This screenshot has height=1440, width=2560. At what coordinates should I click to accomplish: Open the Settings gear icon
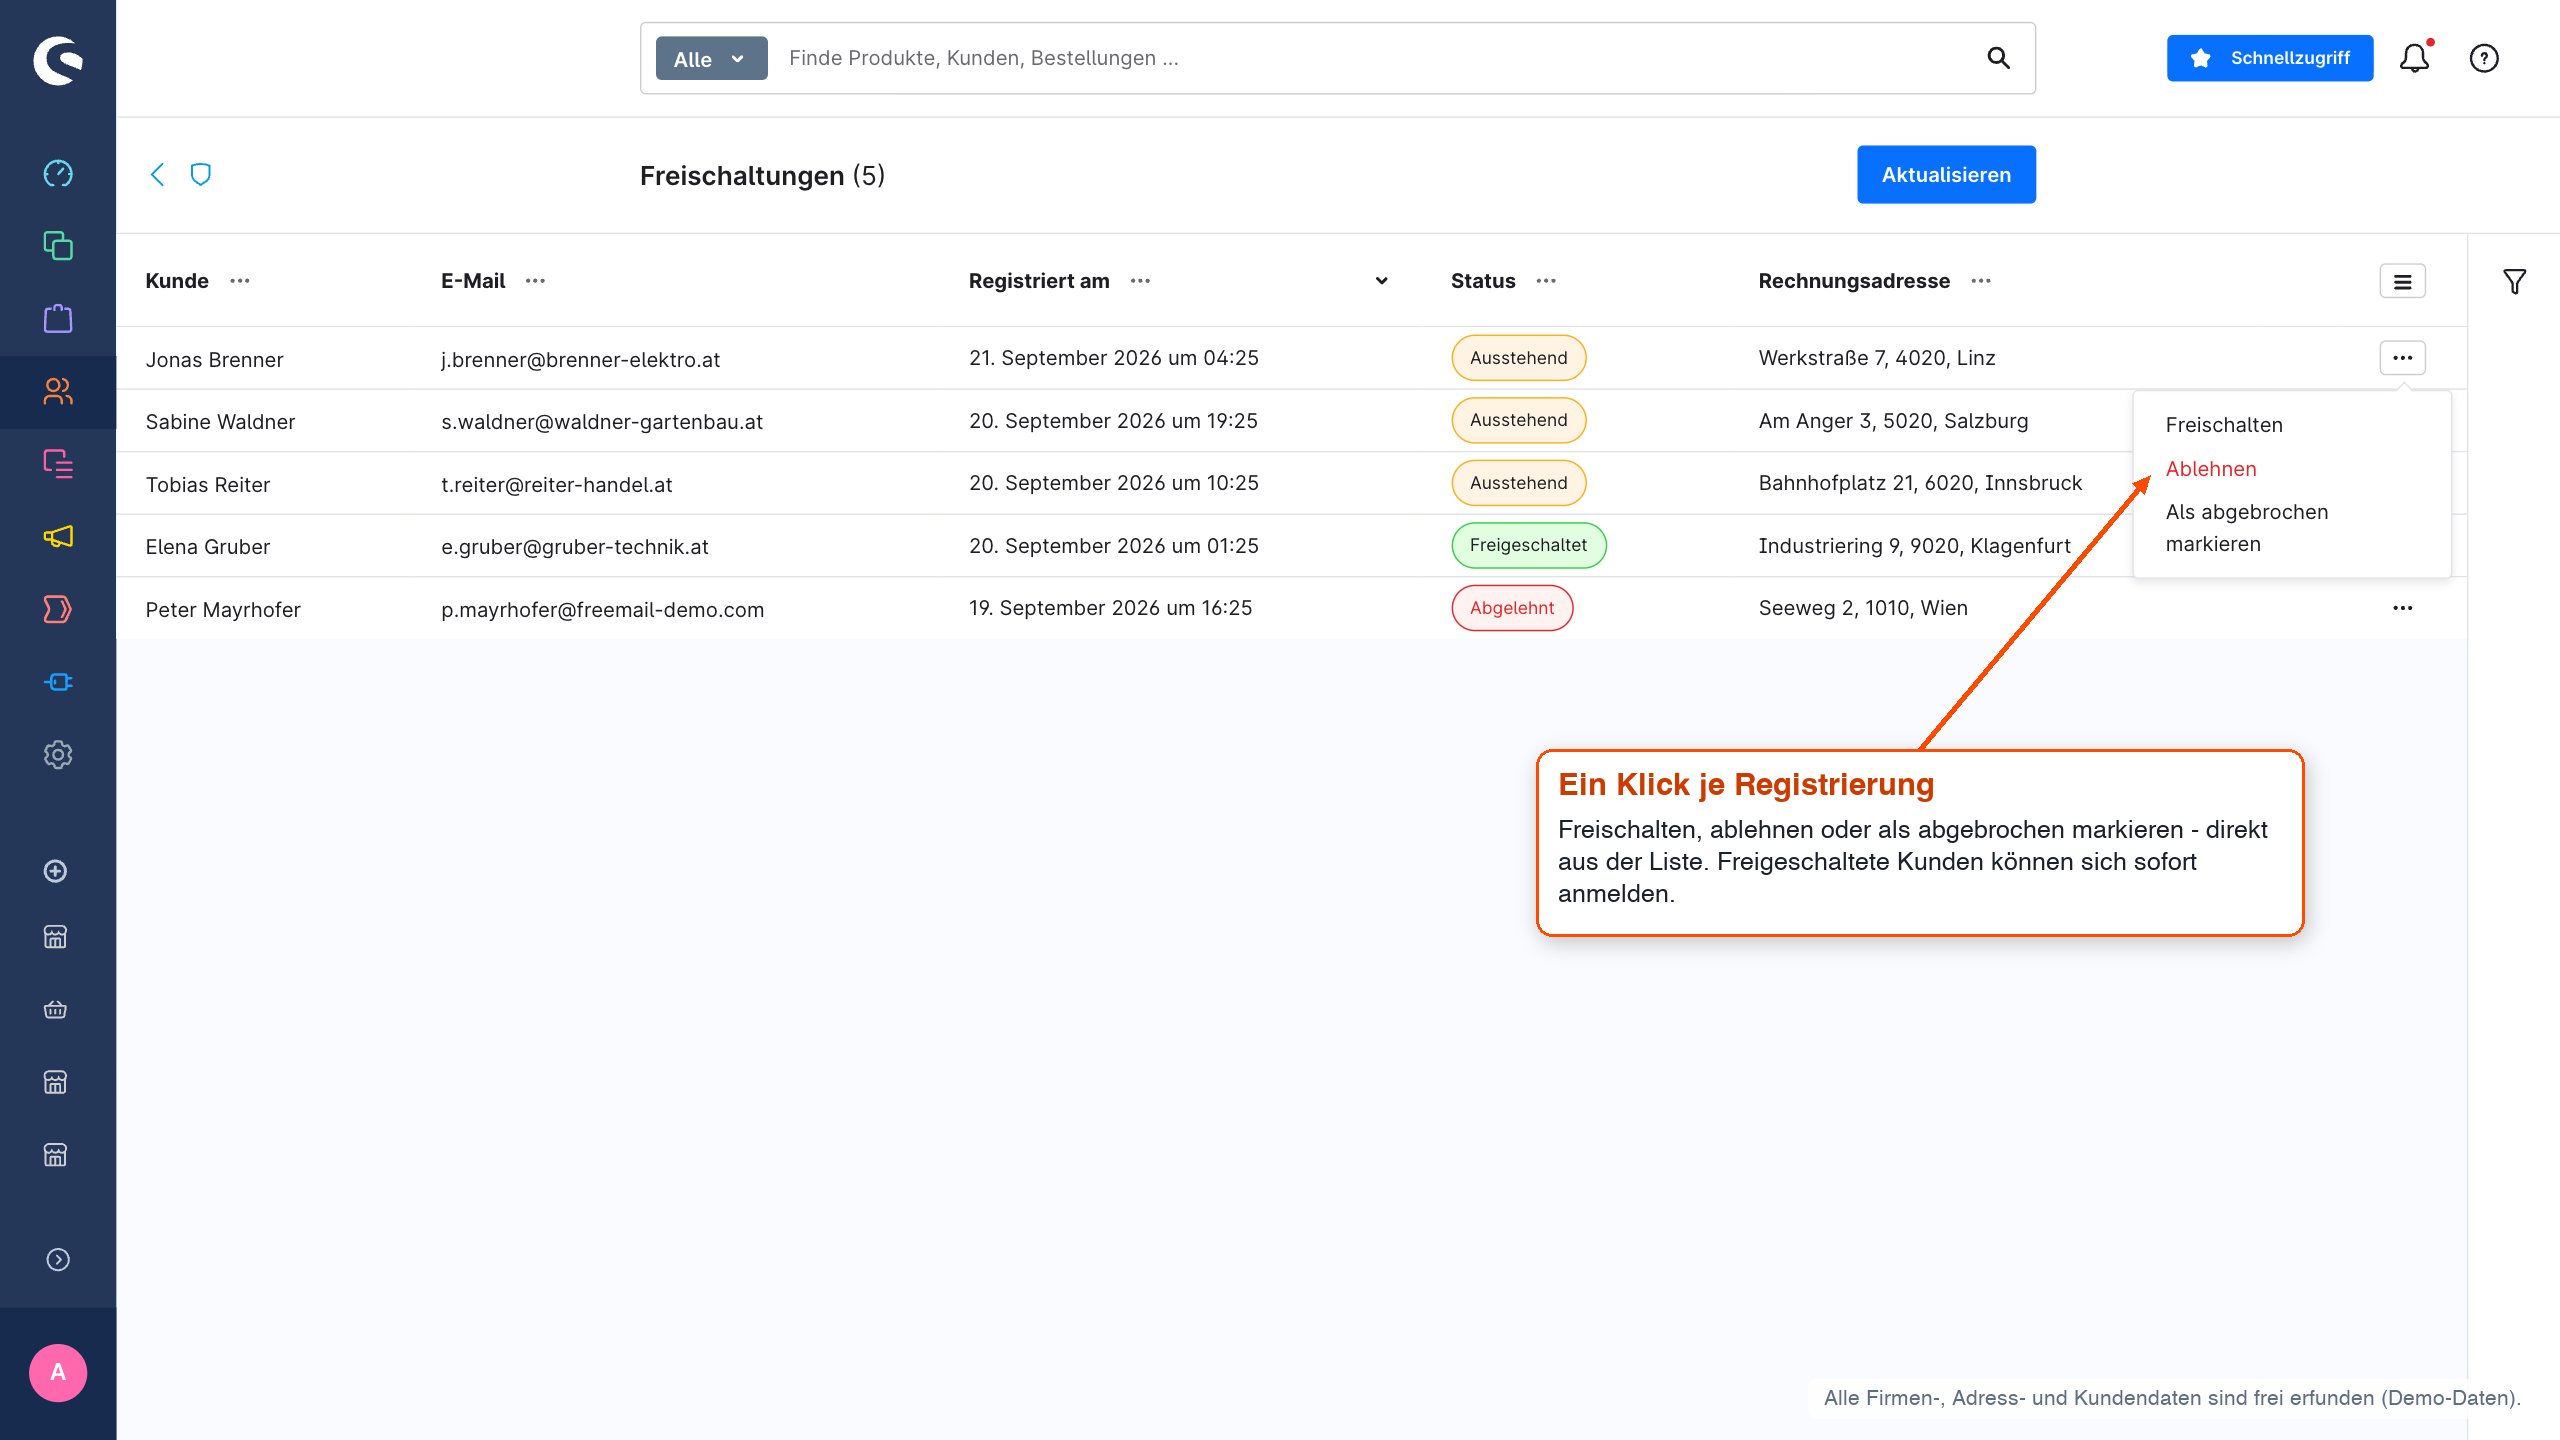58,755
